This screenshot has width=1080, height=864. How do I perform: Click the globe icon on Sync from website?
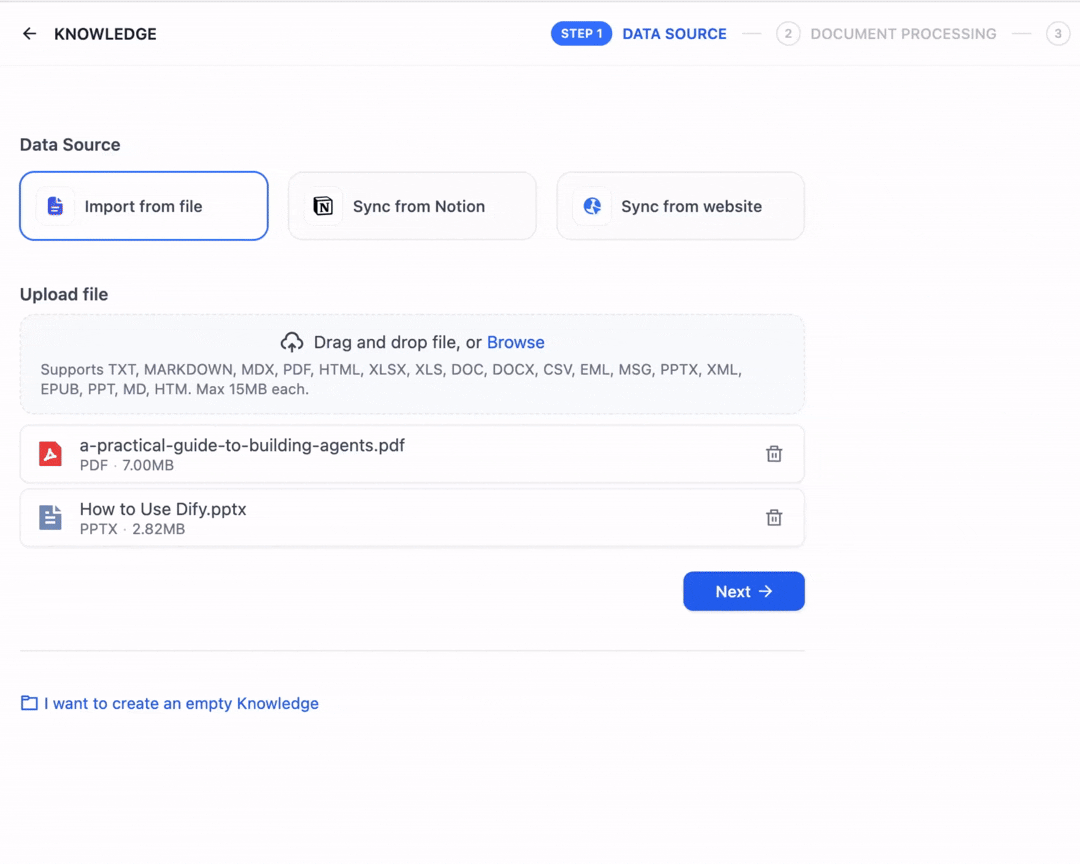pyautogui.click(x=592, y=206)
